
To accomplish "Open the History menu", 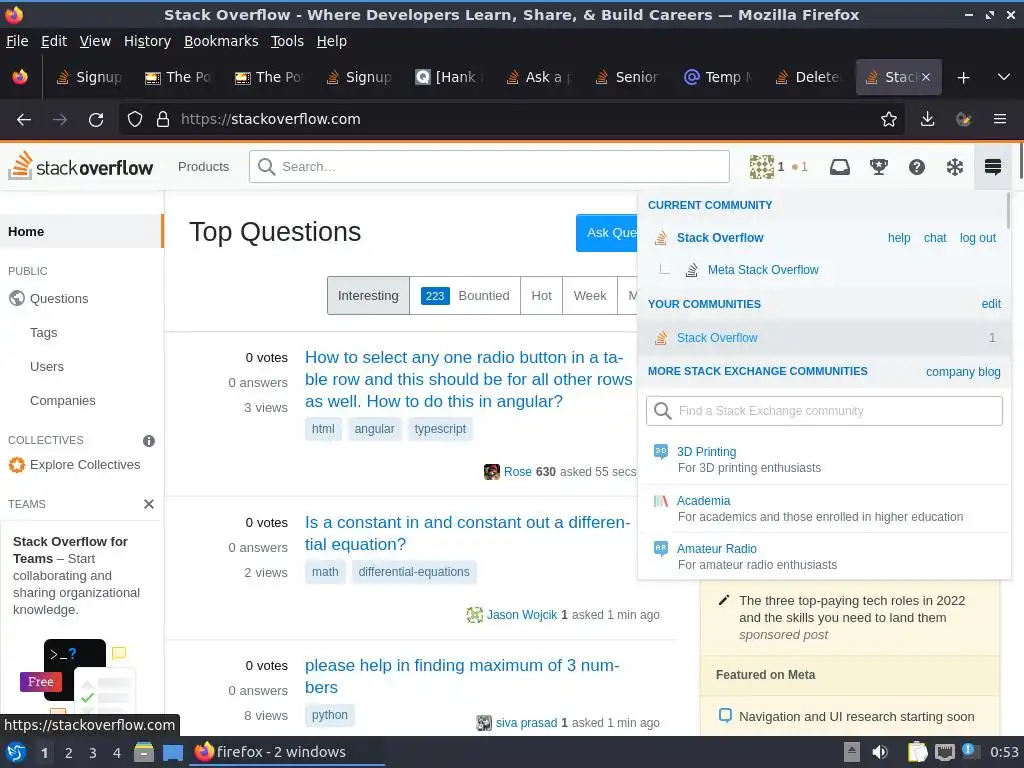I will click(x=147, y=41).
